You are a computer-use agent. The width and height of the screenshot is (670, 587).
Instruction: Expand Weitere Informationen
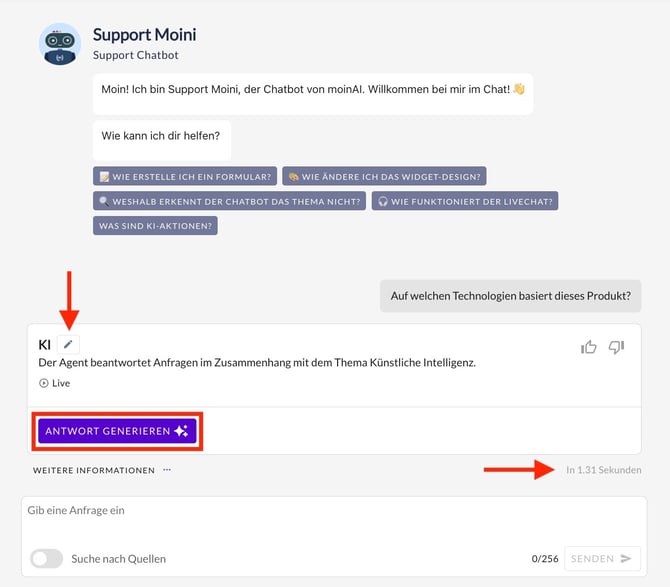(x=94, y=470)
